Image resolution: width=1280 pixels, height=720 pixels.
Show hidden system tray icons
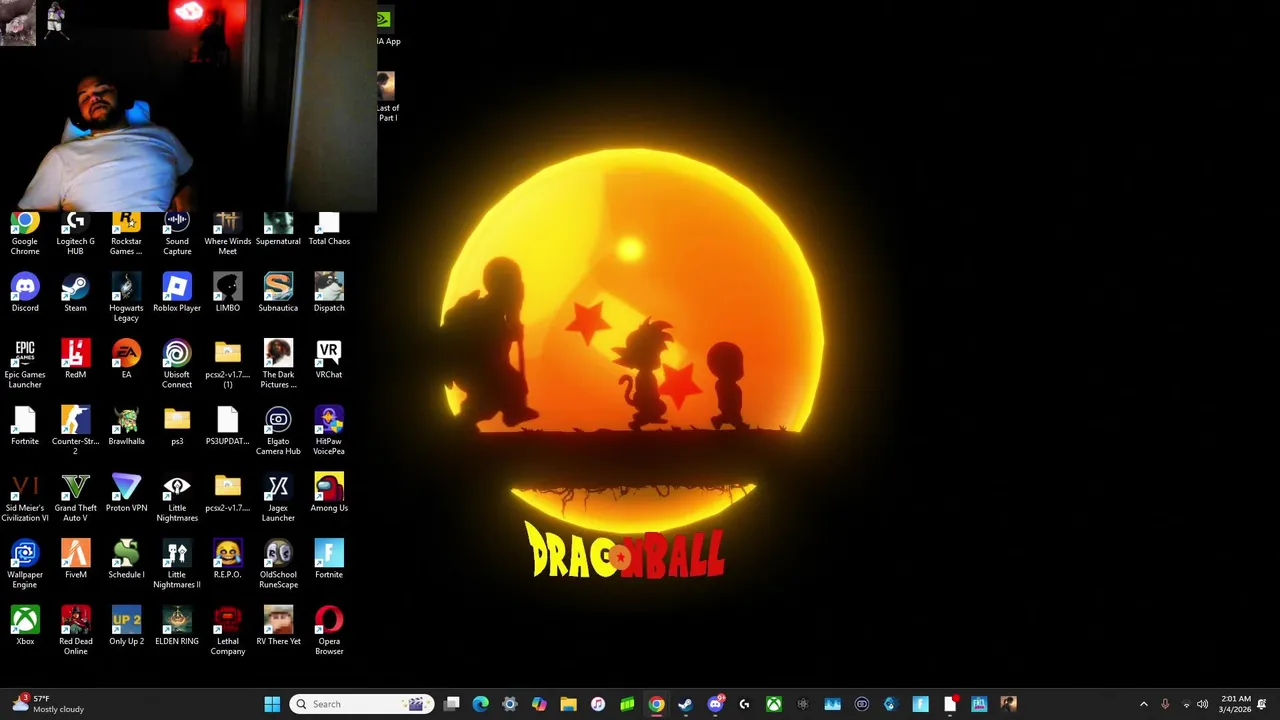[x=1144, y=704]
